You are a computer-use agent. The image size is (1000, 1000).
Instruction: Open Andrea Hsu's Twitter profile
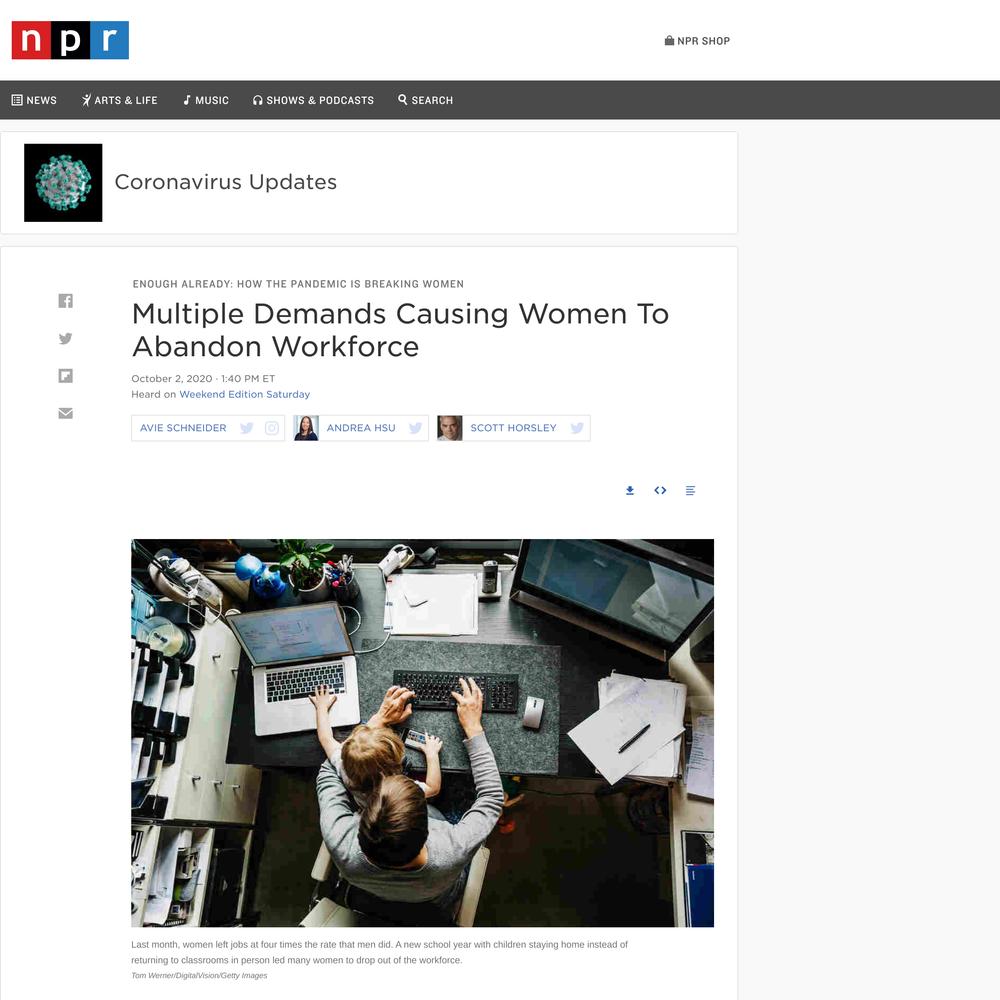[x=415, y=428]
